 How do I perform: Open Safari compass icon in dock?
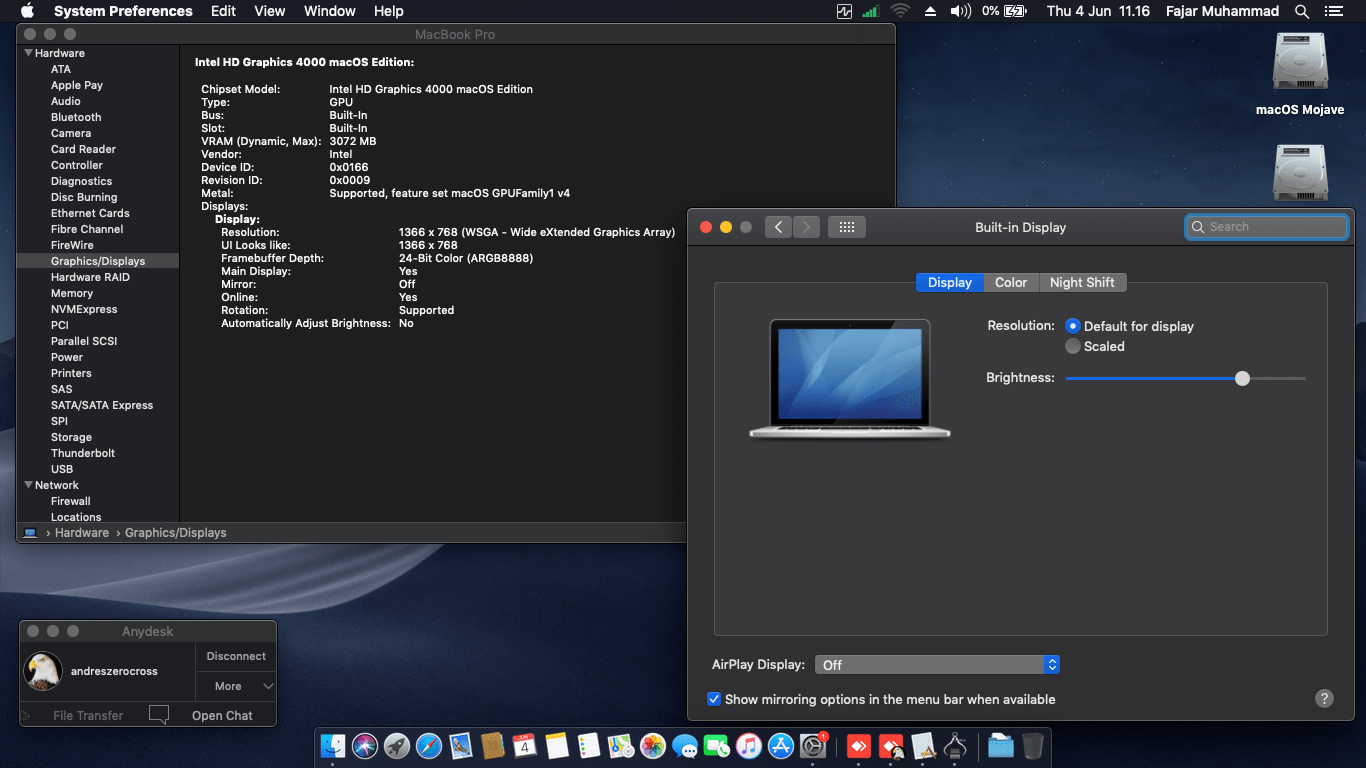(429, 746)
